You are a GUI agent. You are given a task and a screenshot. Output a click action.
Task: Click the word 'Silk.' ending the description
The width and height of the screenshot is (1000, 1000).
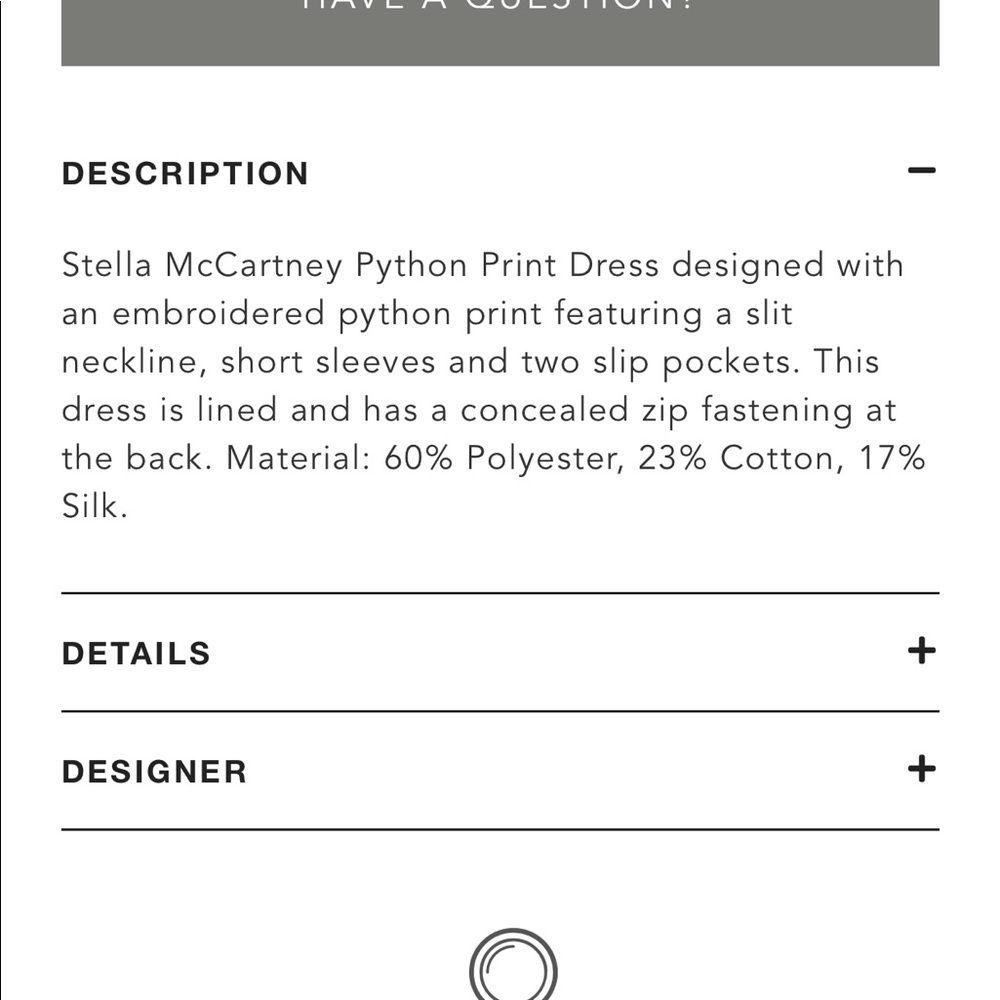[x=95, y=506]
